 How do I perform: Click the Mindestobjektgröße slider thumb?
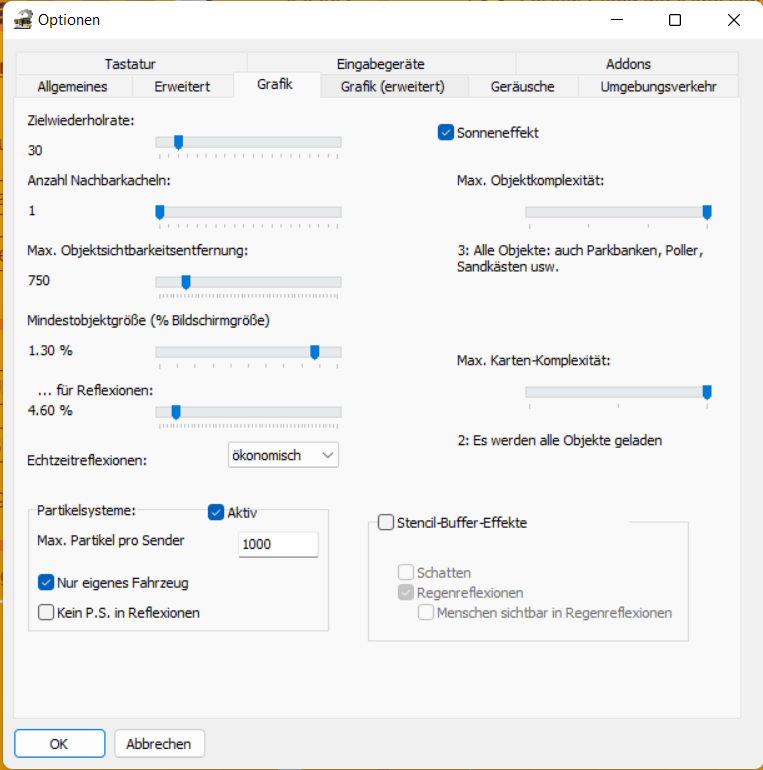tap(315, 351)
